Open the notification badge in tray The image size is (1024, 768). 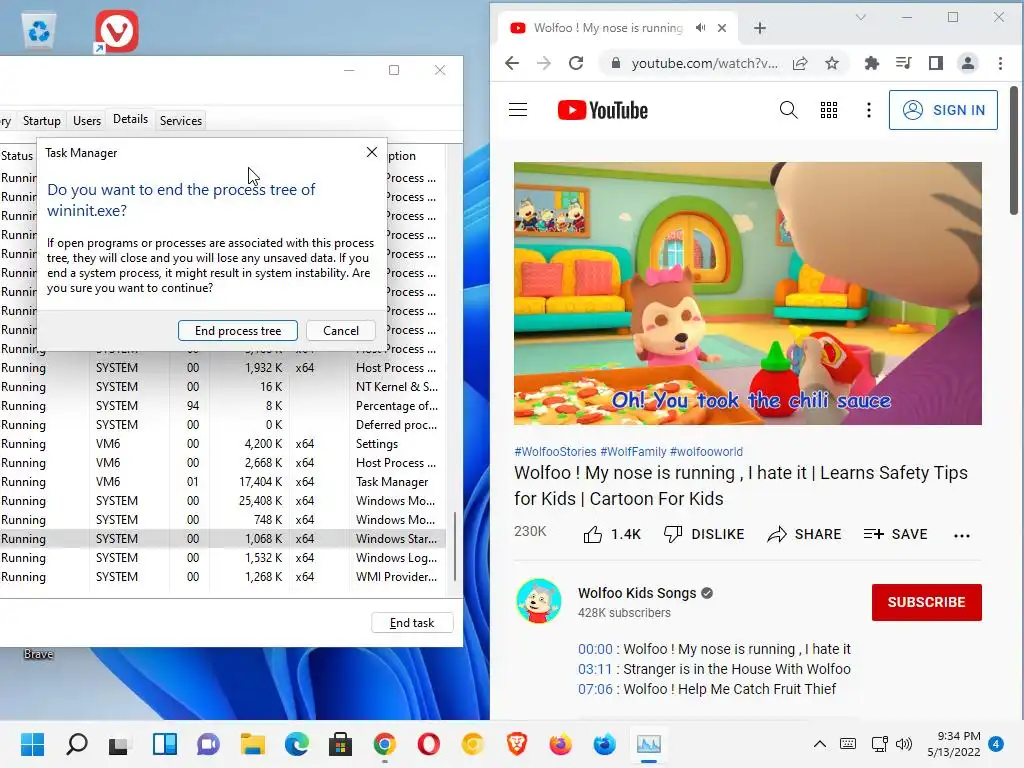pos(996,744)
